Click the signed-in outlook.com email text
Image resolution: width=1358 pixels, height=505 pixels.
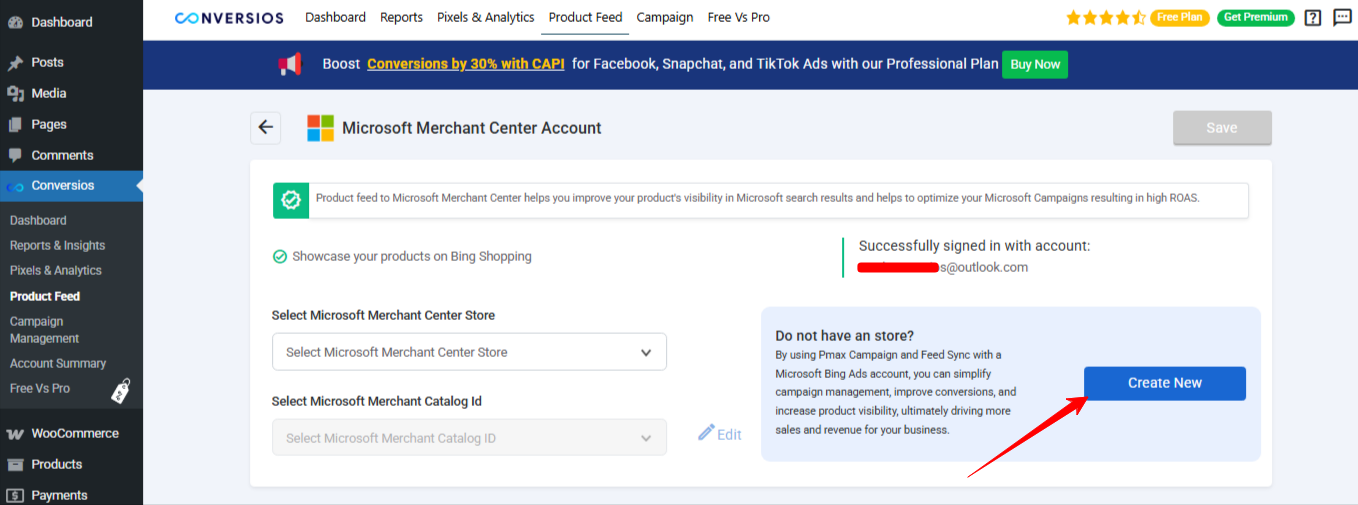[x=943, y=267]
